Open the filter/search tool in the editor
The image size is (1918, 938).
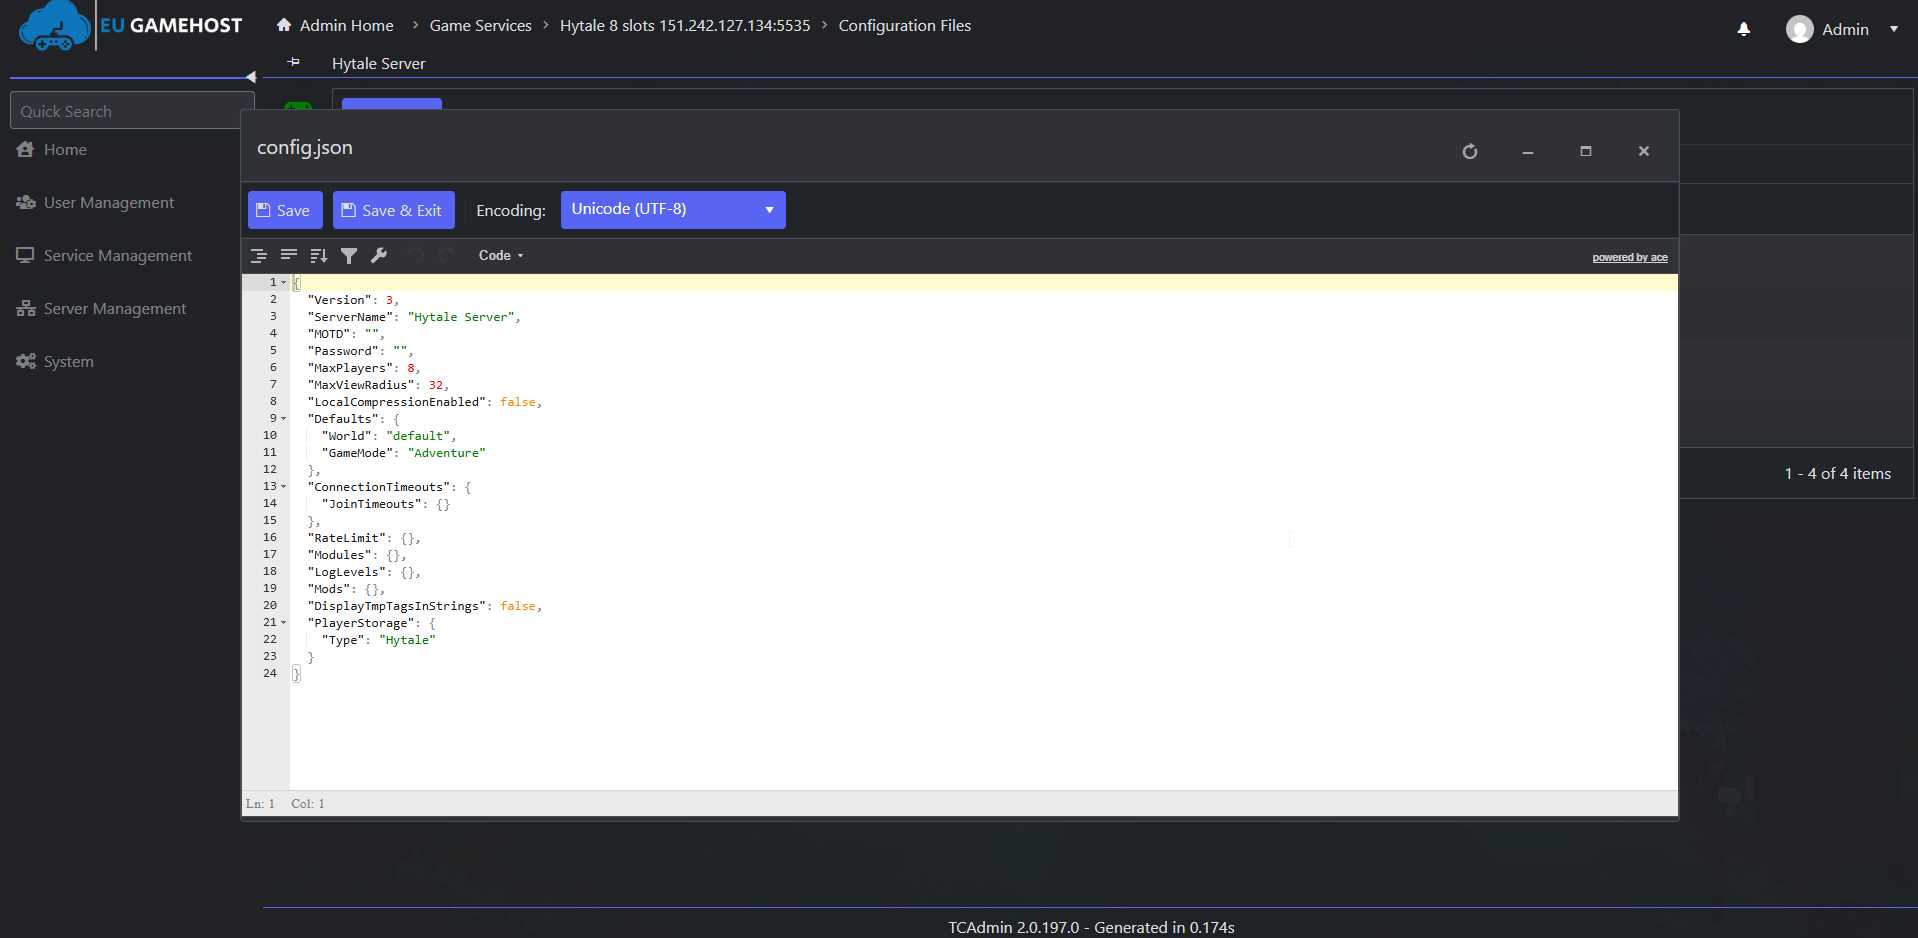349,255
